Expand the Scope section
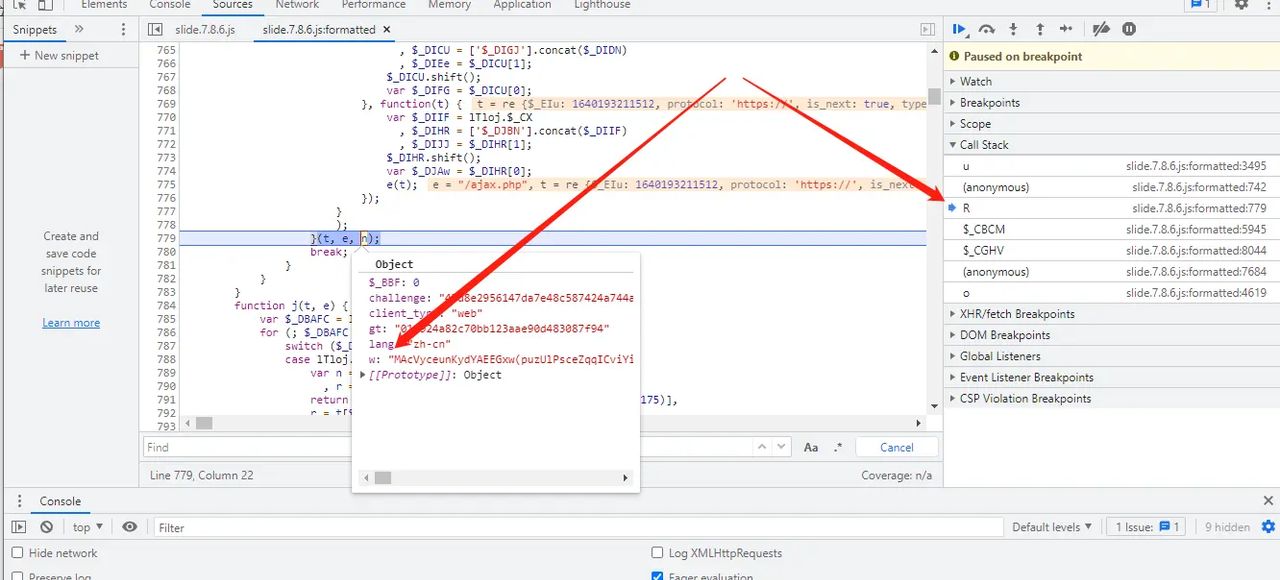This screenshot has width=1280, height=580. pyautogui.click(x=975, y=124)
